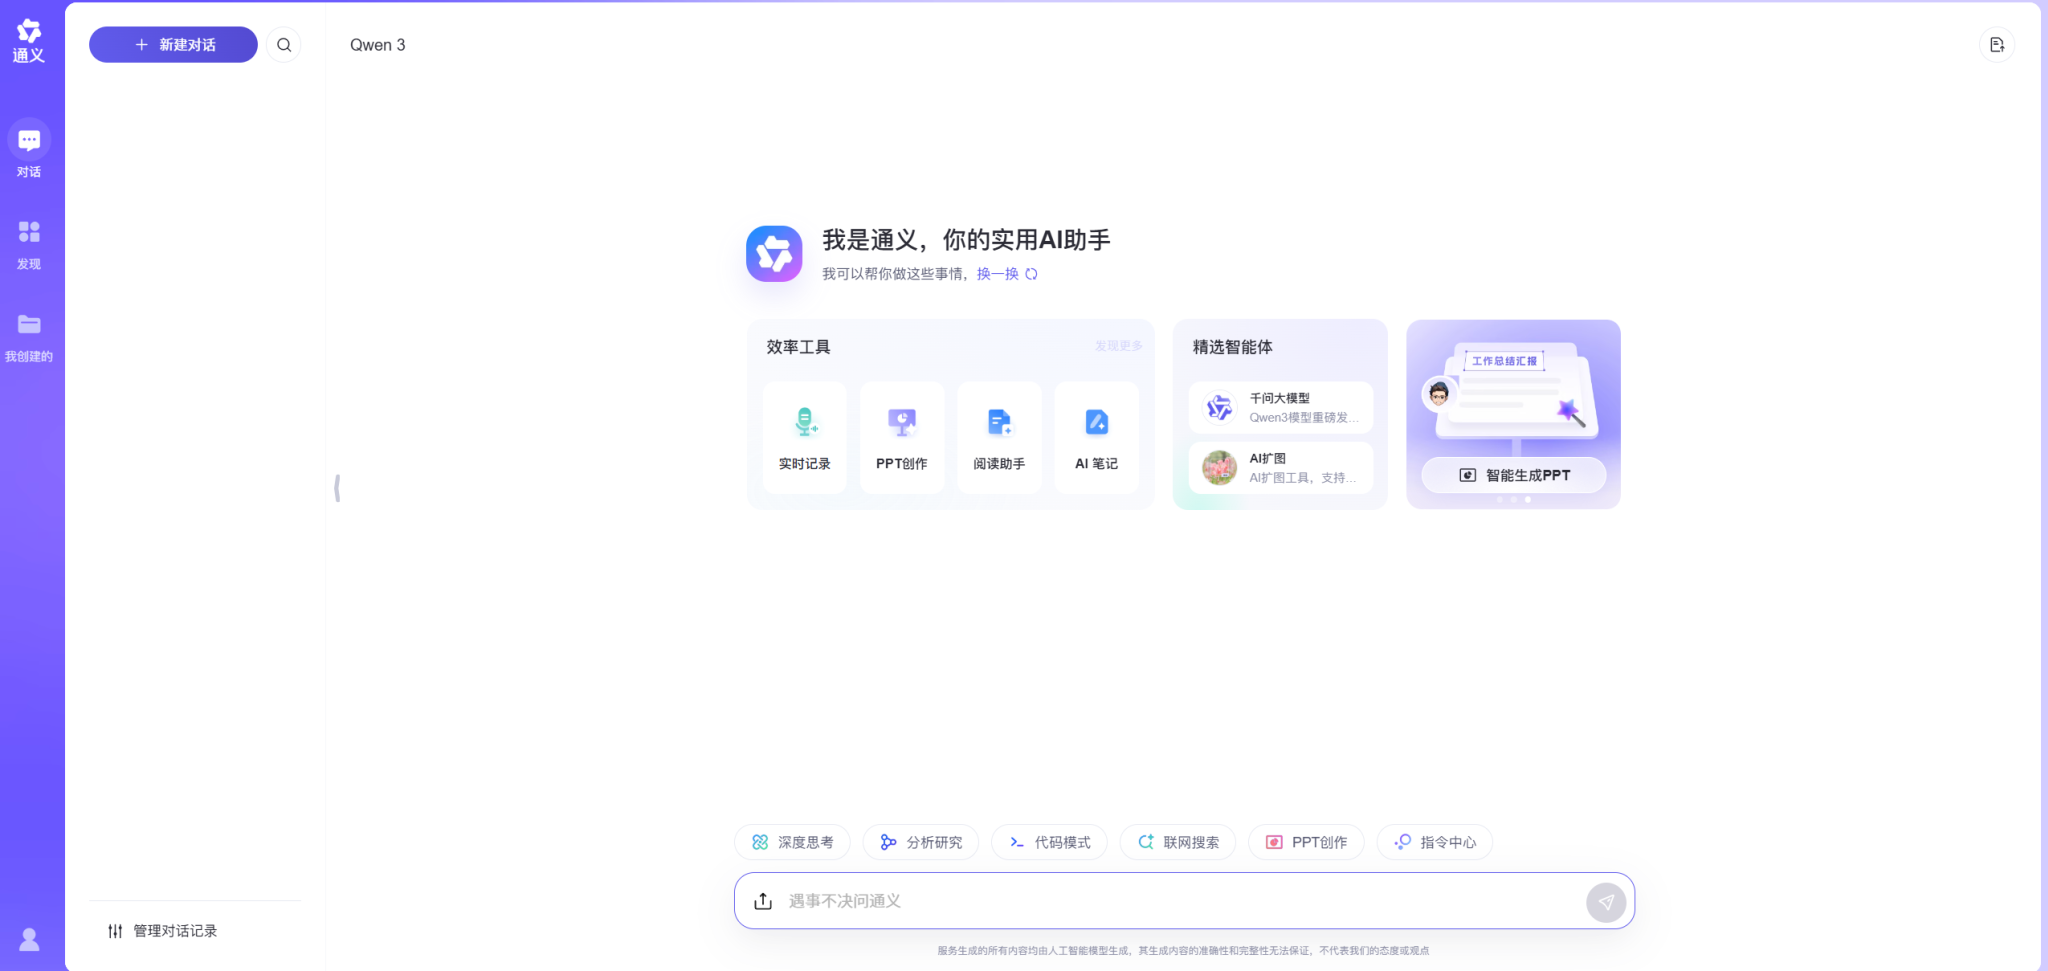Click the 智能生成PPT banner button
This screenshot has width=2048, height=971.
click(x=1514, y=475)
